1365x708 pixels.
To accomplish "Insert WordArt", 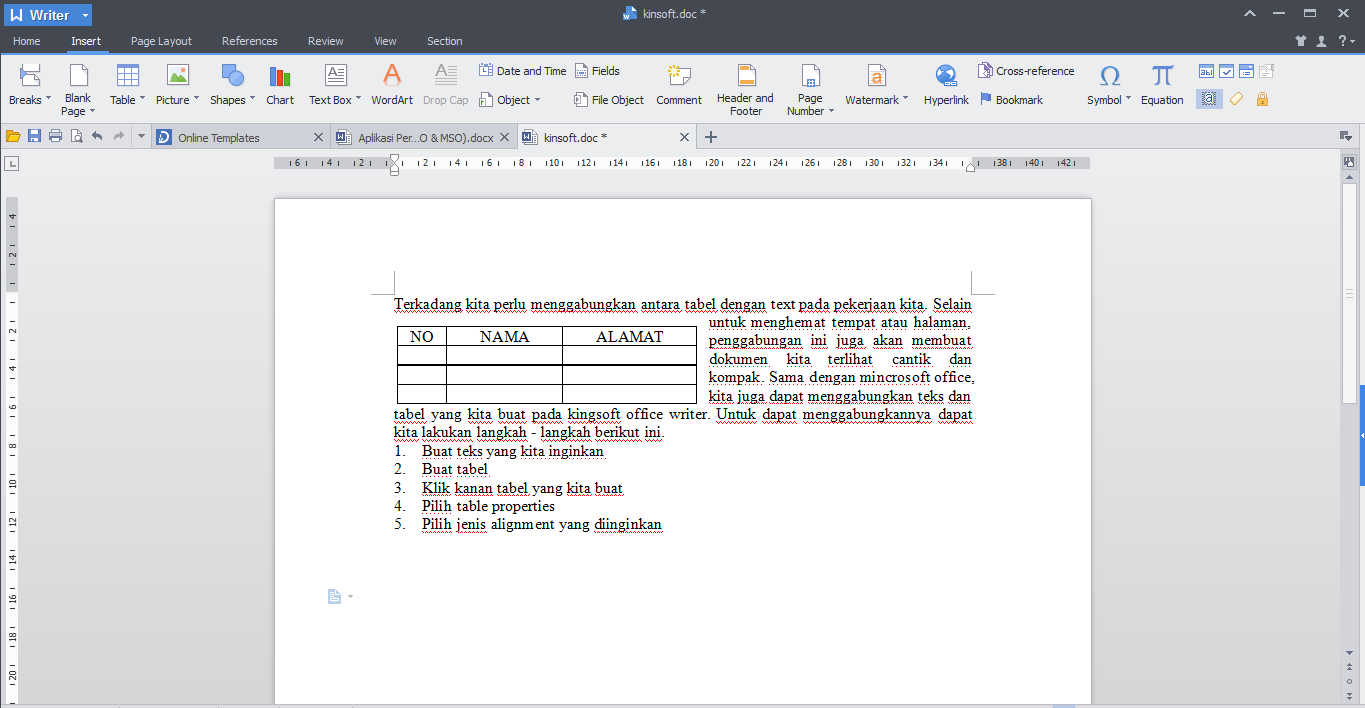I will click(391, 85).
